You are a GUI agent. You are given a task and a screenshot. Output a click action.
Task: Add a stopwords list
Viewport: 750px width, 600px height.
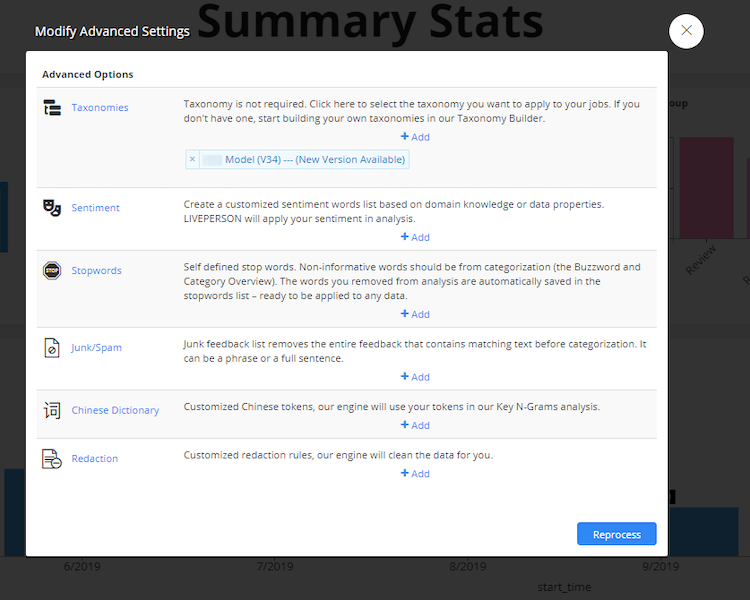point(415,314)
